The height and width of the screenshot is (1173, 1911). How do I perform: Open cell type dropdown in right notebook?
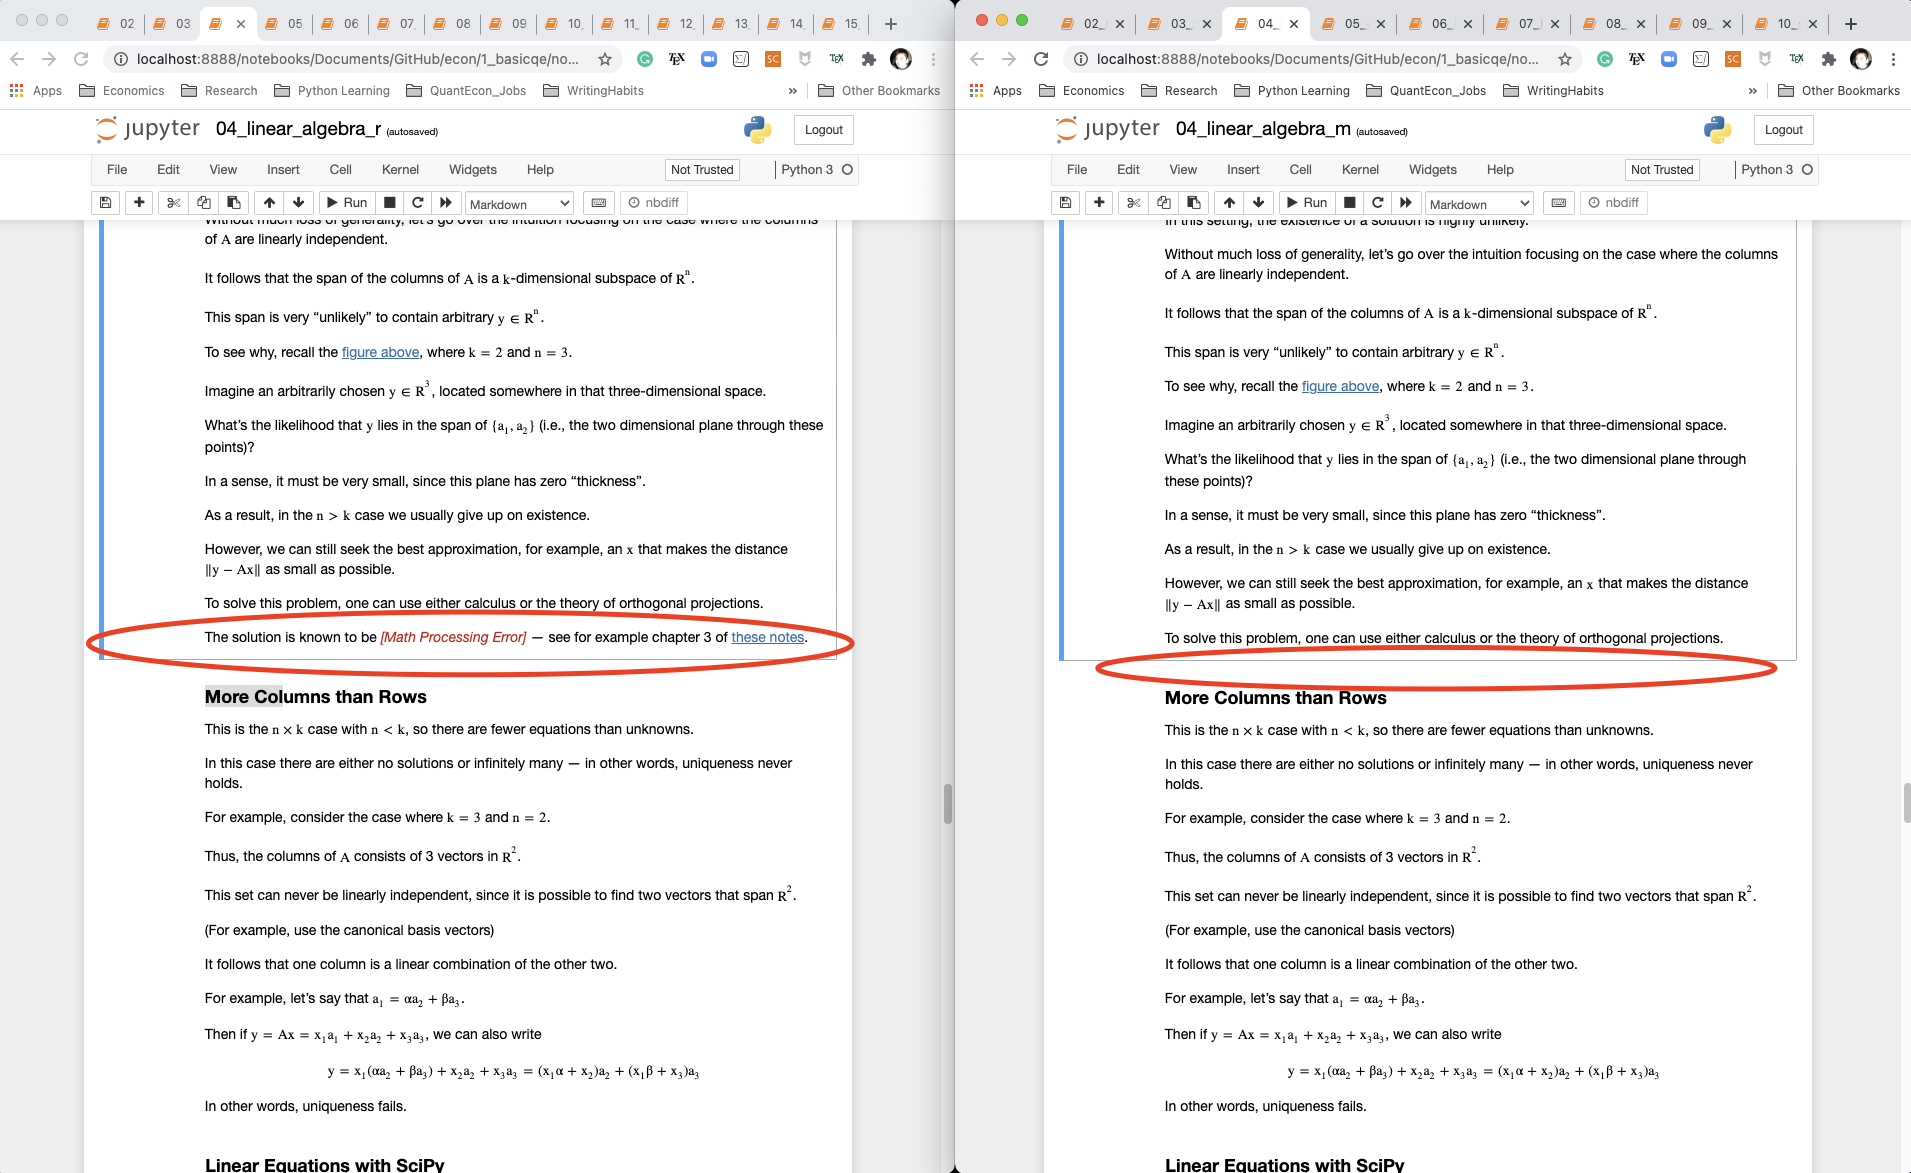1480,204
